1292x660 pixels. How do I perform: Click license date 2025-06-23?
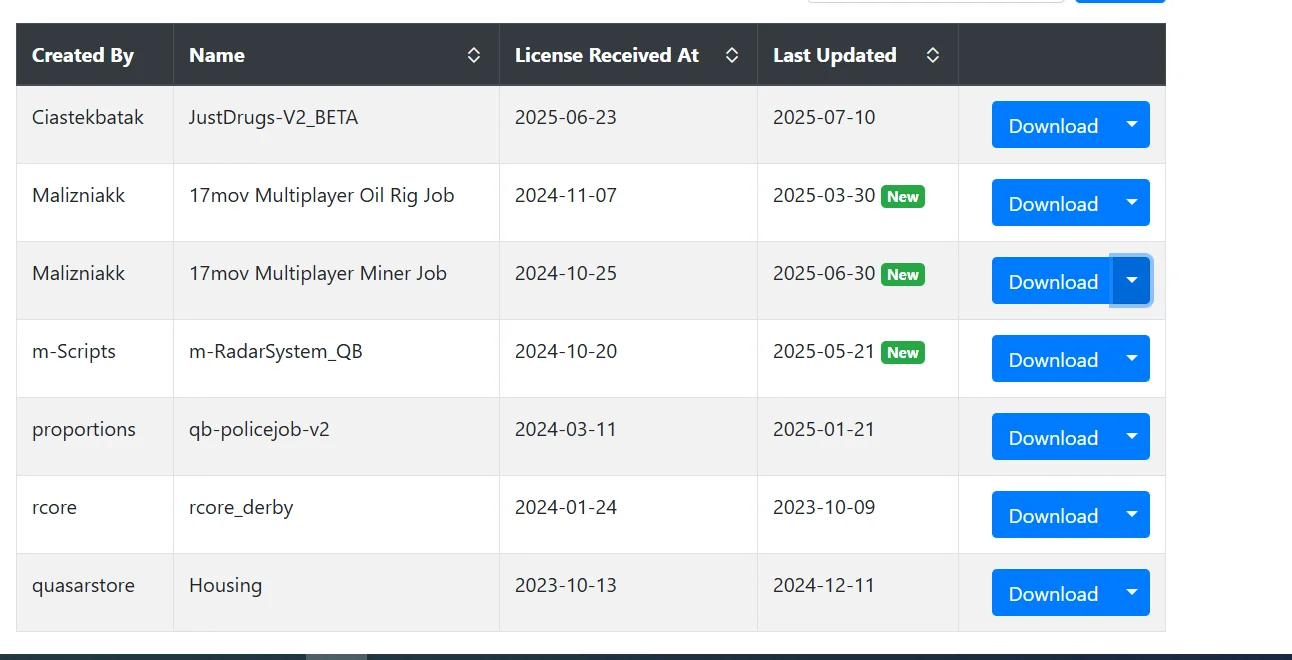pos(566,117)
